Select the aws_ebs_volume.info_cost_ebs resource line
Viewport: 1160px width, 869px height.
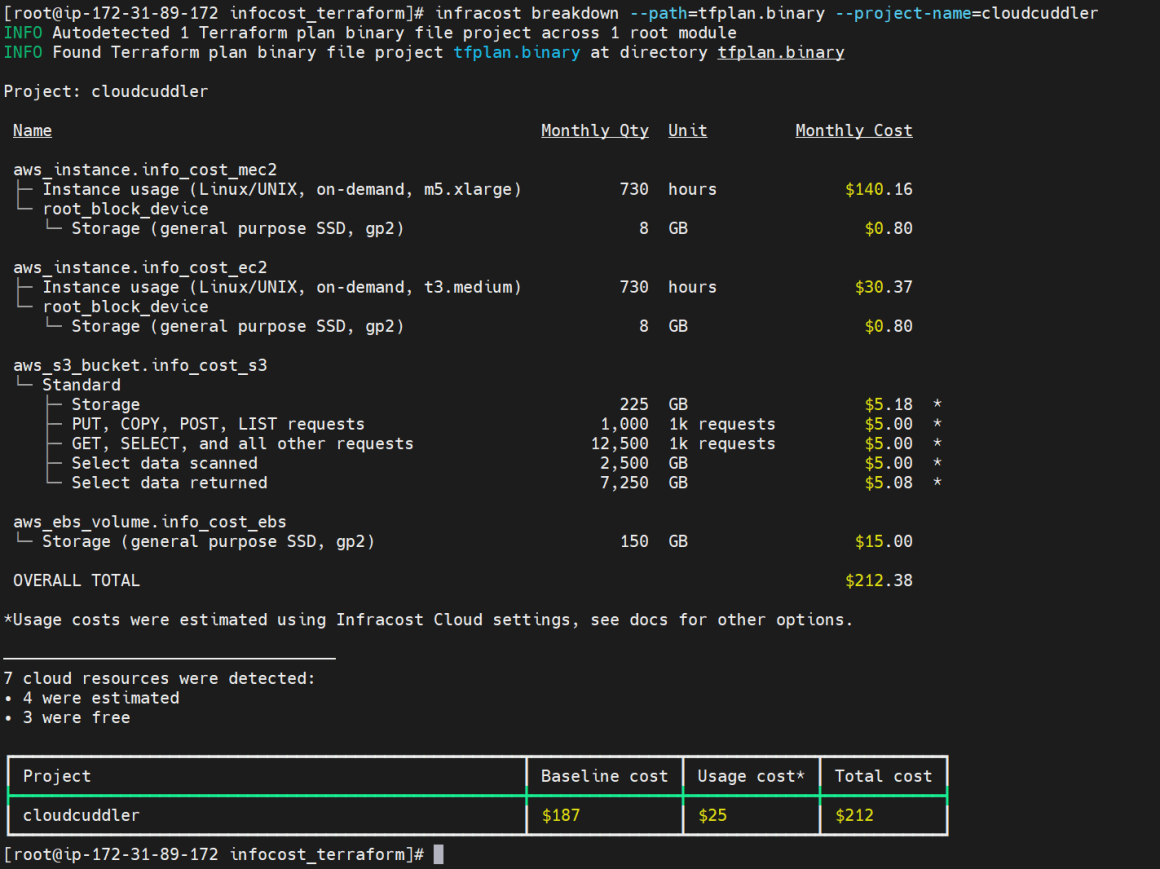pyautogui.click(x=149, y=522)
